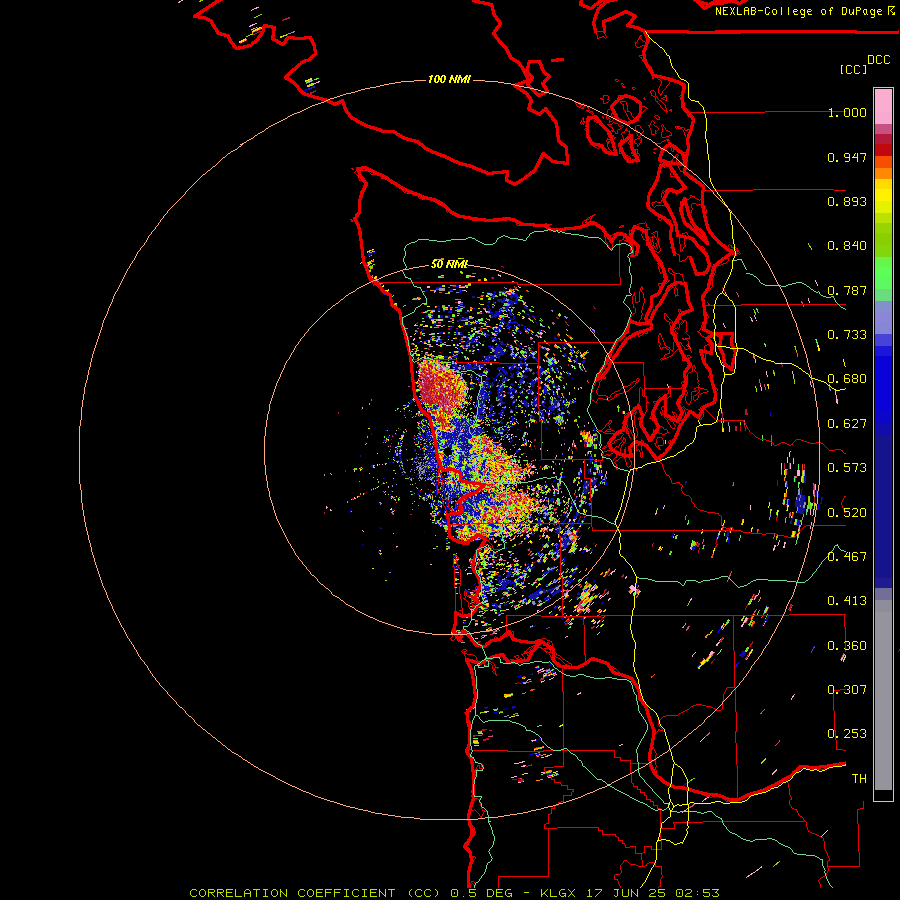Click the NEXLAB-College of DuPage label

(798, 11)
